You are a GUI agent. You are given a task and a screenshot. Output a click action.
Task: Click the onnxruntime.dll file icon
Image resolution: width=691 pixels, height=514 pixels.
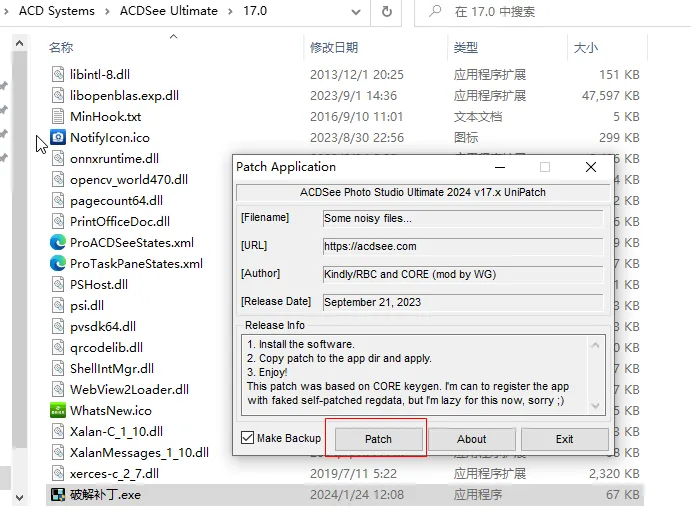(58, 159)
